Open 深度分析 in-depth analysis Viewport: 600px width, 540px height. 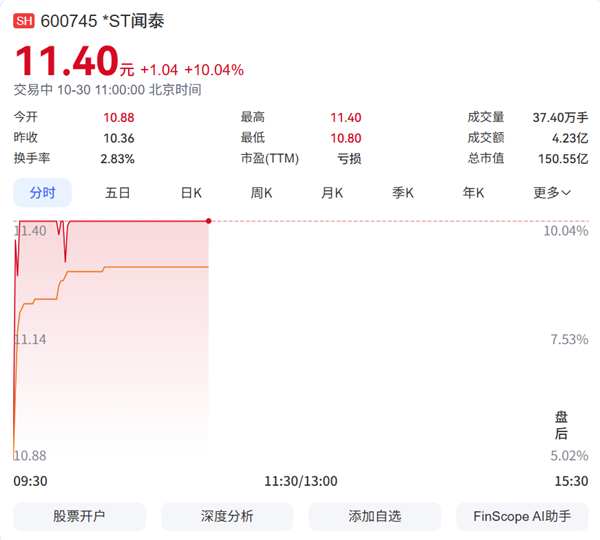(x=227, y=516)
